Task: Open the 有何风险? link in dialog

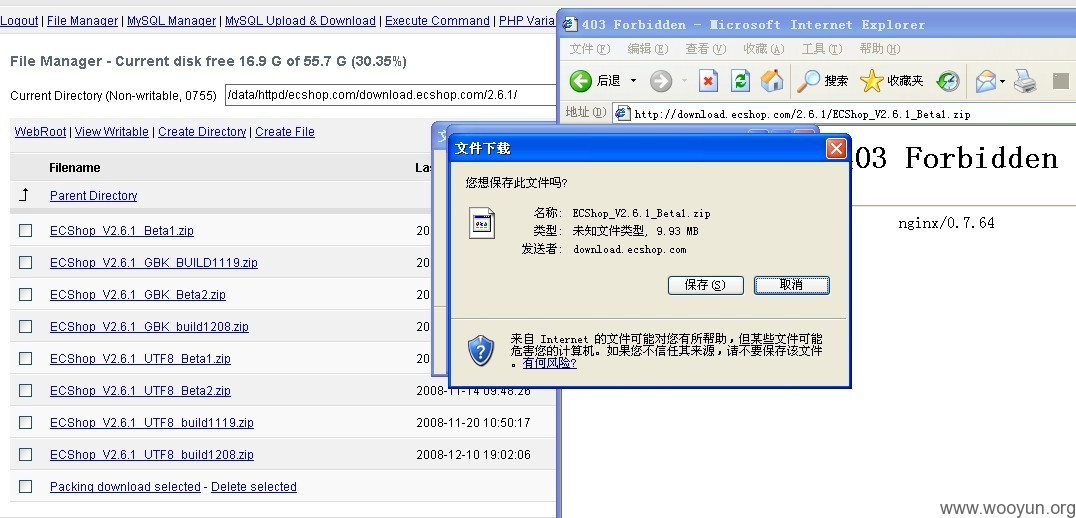Action: [550, 362]
